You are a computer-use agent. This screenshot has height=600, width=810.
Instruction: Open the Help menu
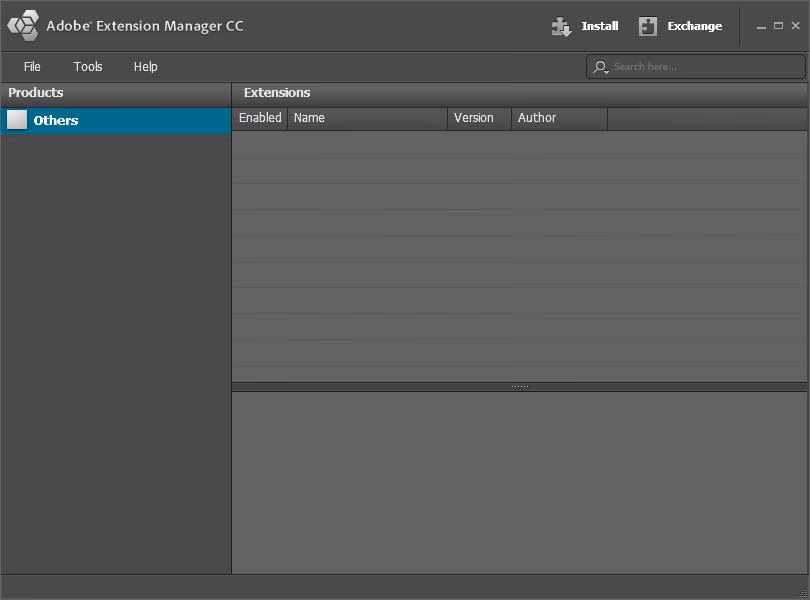click(x=145, y=67)
